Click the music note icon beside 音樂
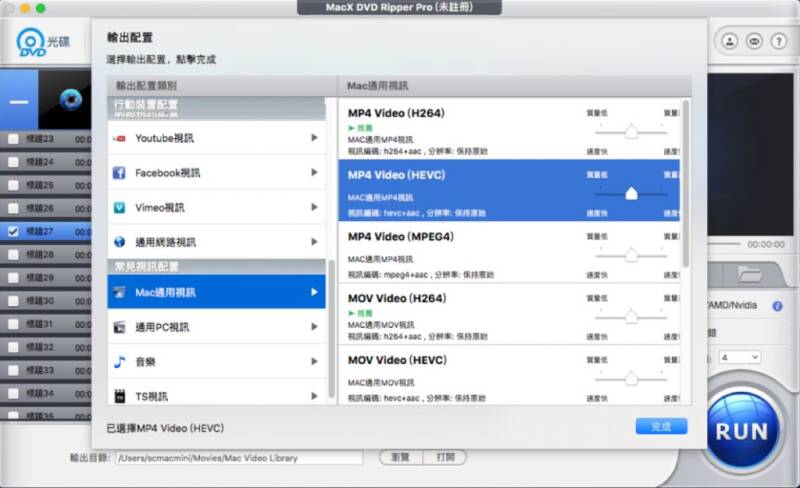 pos(119,361)
